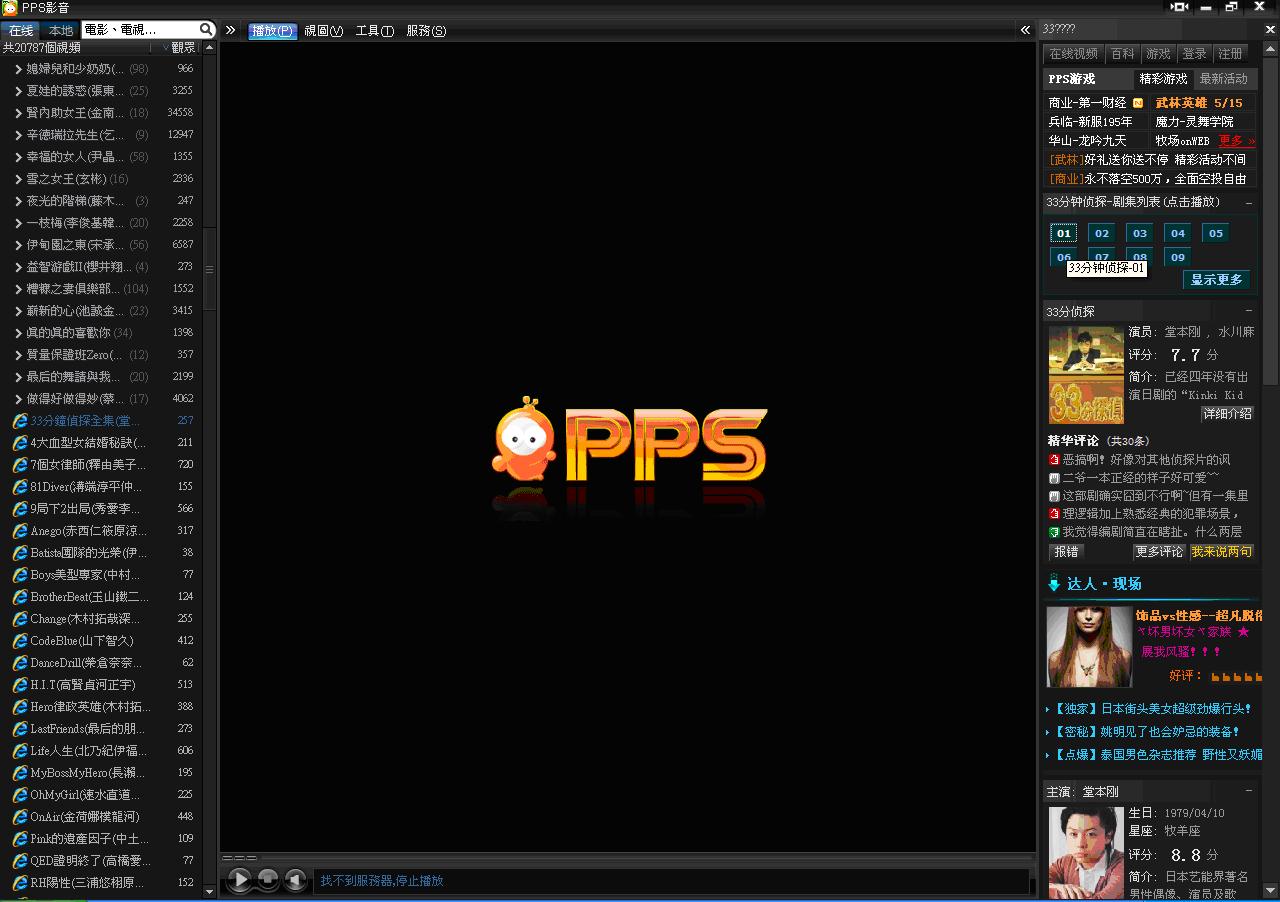1280x902 pixels.
Task: Click the orange N icon after 商业-第一财经
Action: pos(1138,103)
